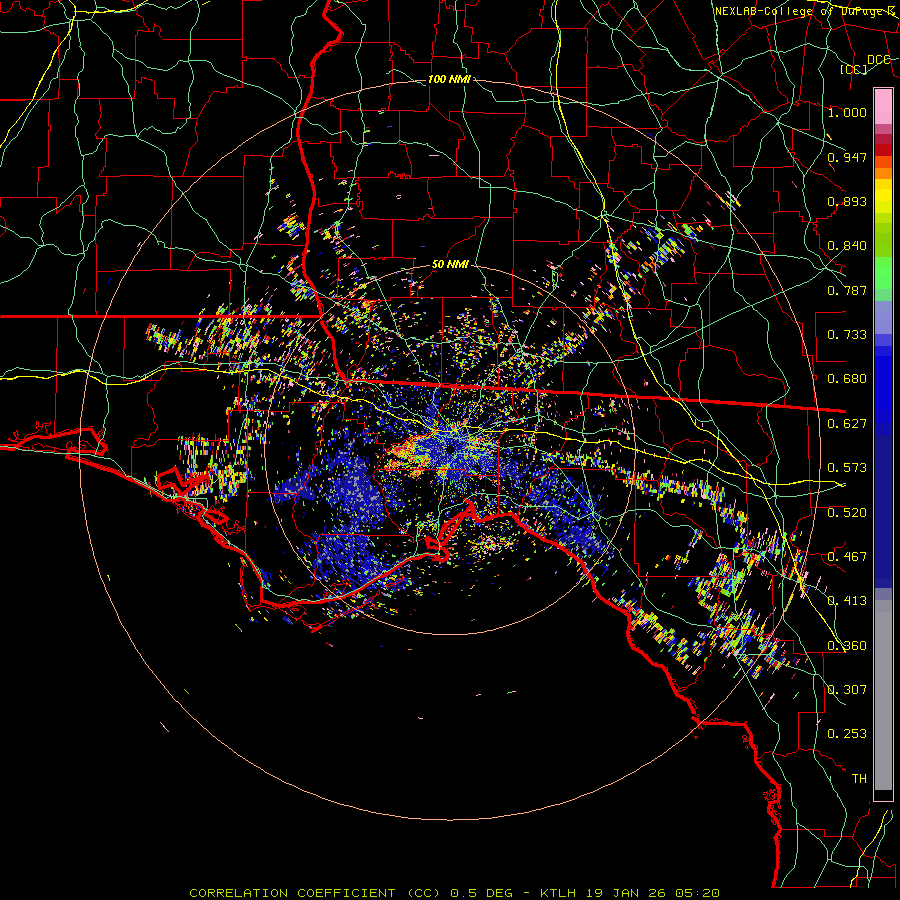Click CORRELATION COEFFICIENT (CC) in the caption
The height and width of the screenshot is (900, 900).
click(x=314, y=893)
